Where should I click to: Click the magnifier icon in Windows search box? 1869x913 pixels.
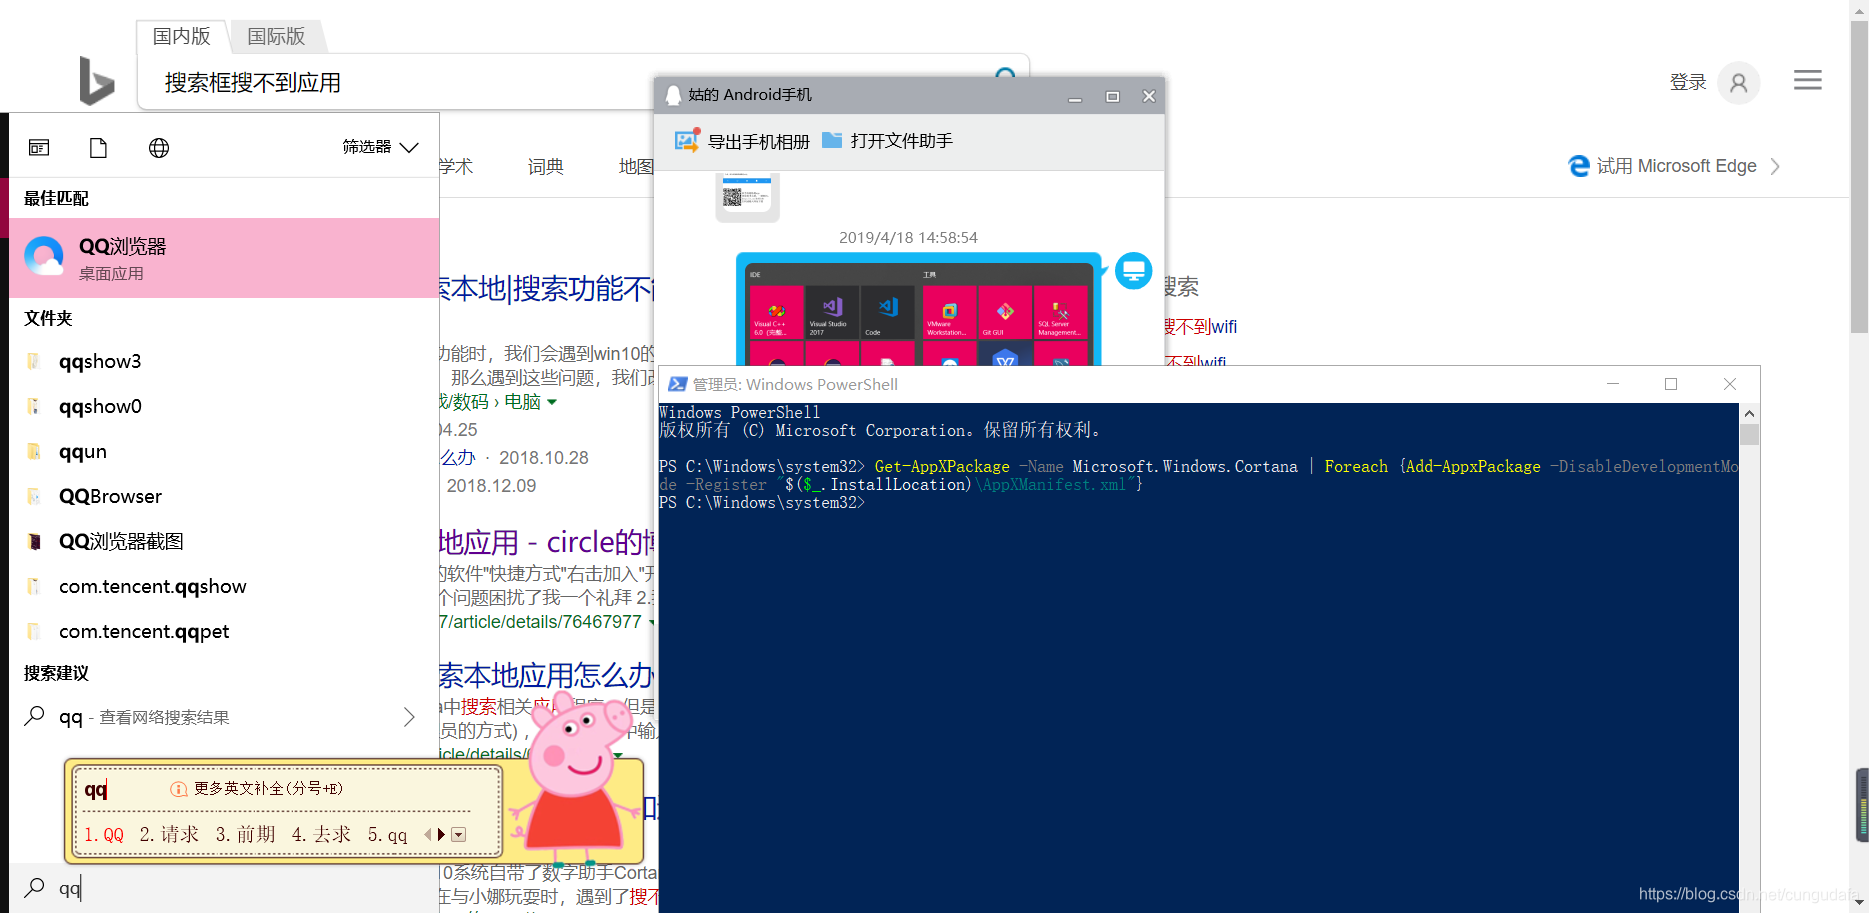[34, 887]
